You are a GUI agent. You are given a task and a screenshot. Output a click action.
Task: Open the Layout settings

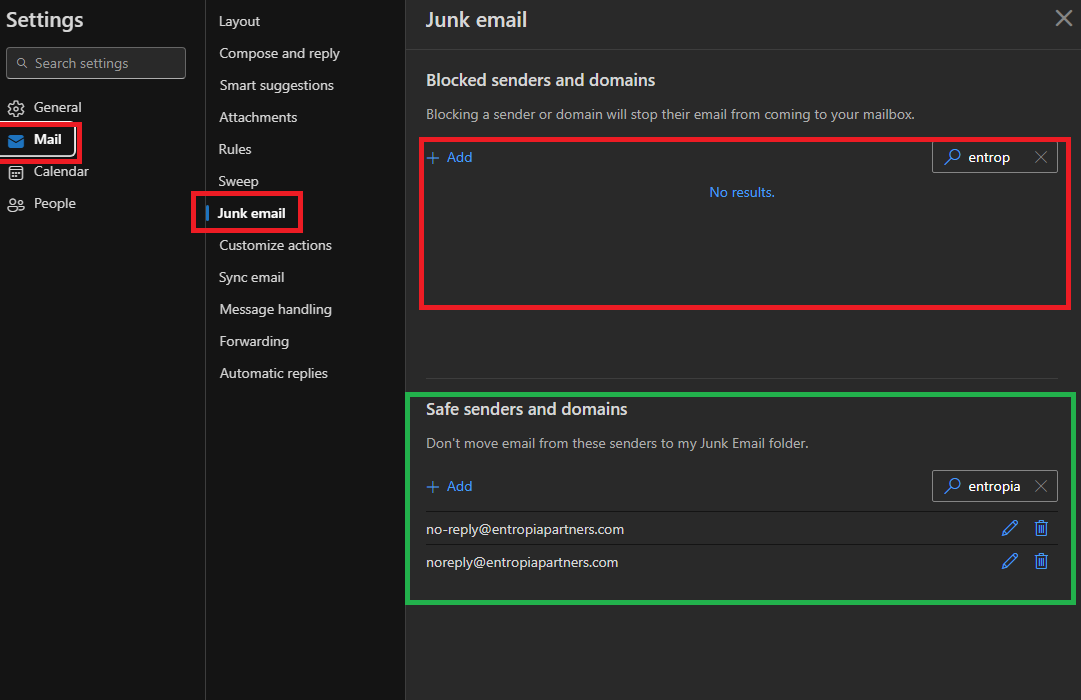click(x=239, y=21)
